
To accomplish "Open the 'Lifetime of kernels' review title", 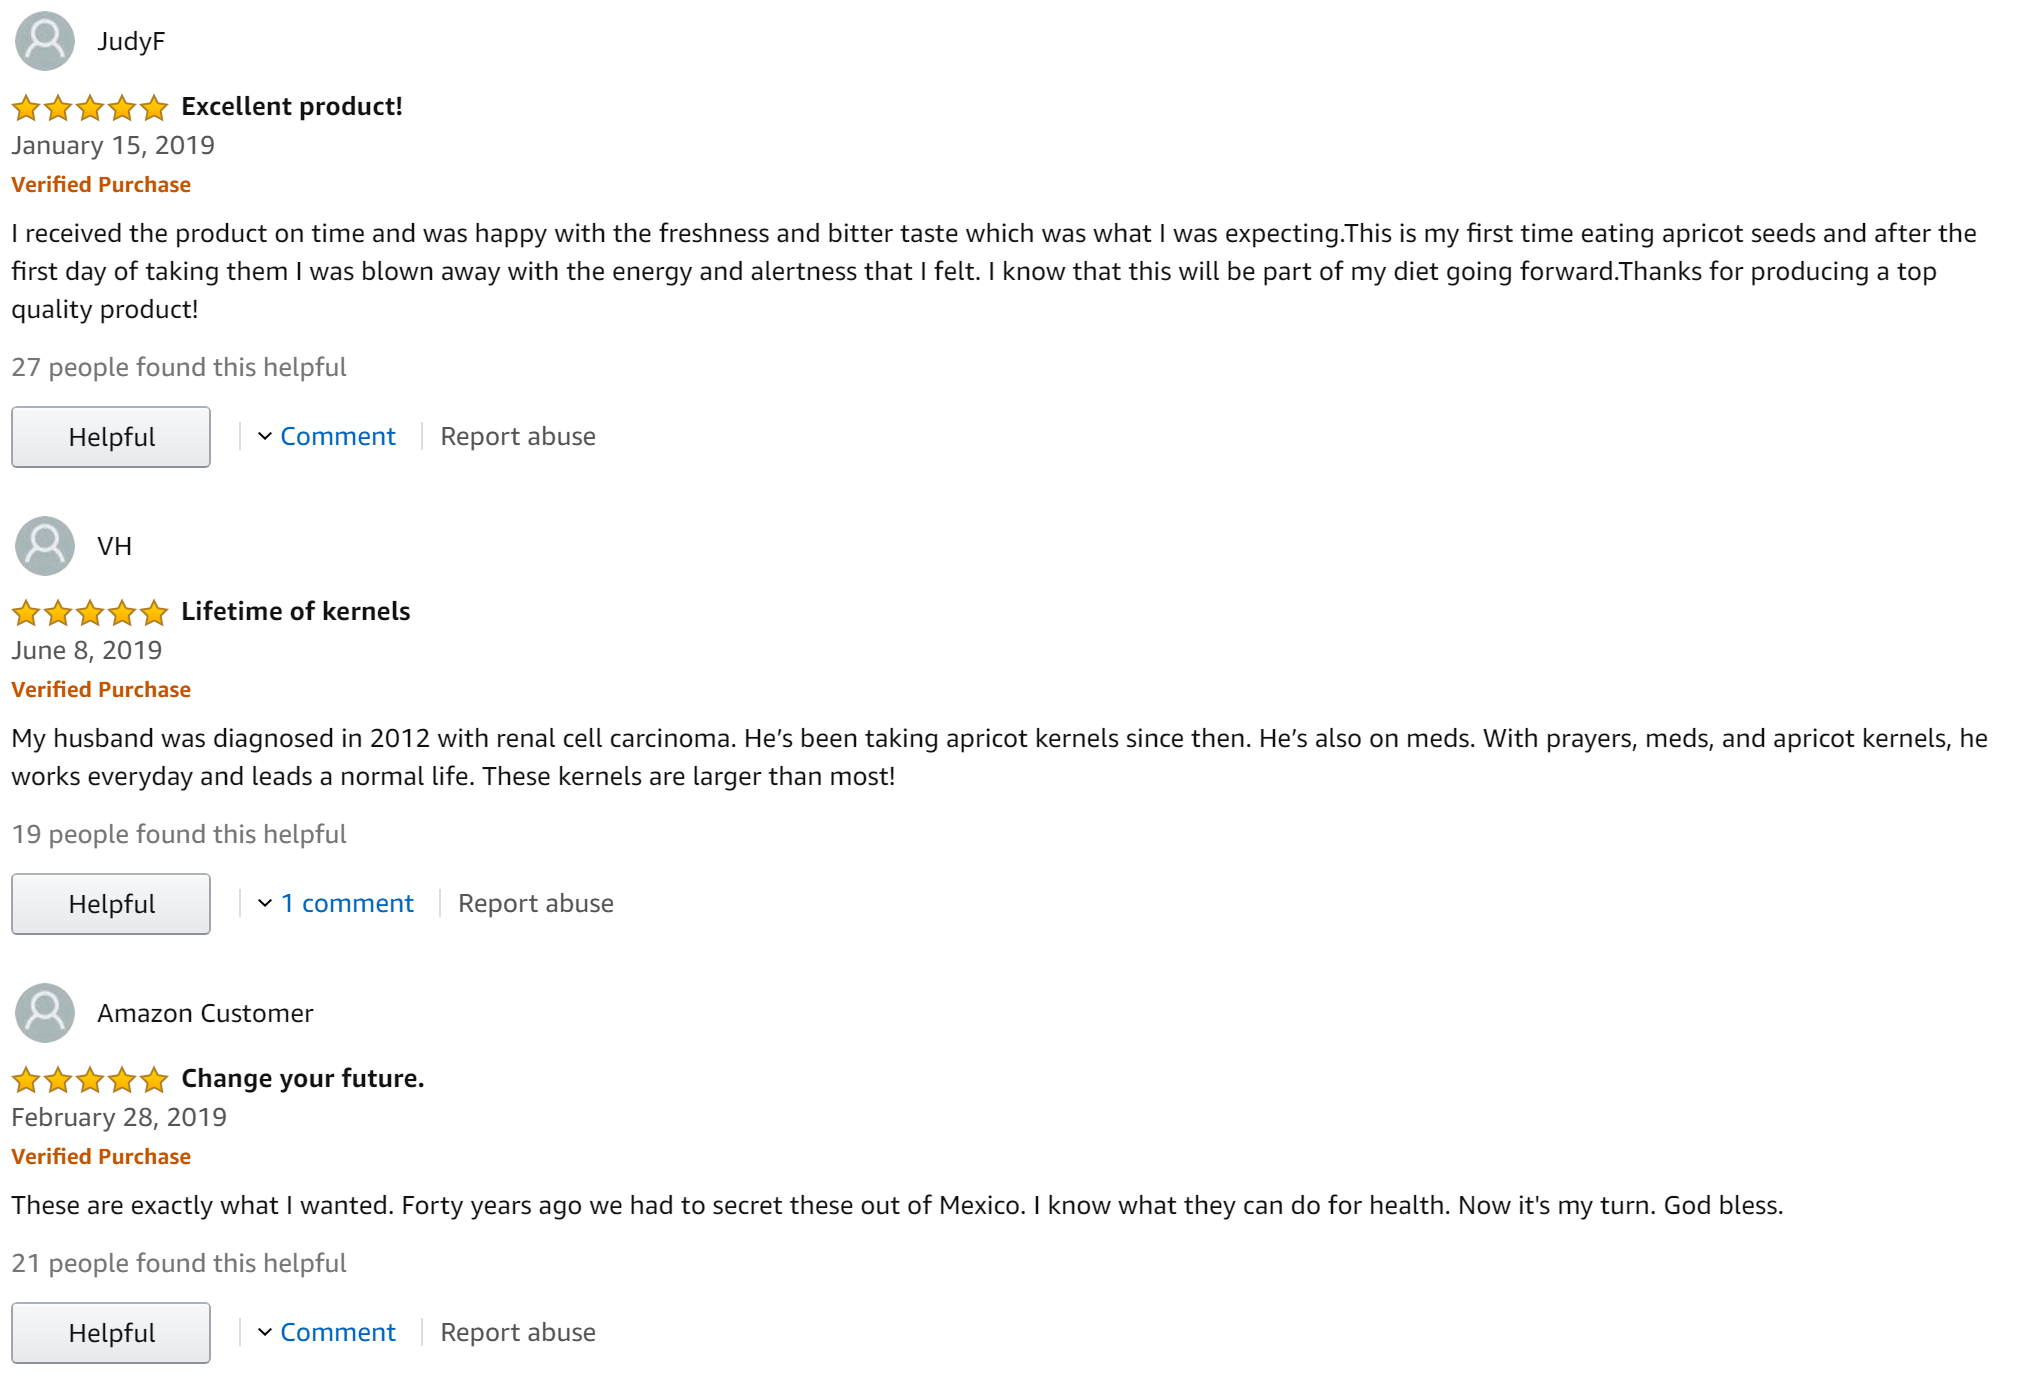I will point(295,612).
